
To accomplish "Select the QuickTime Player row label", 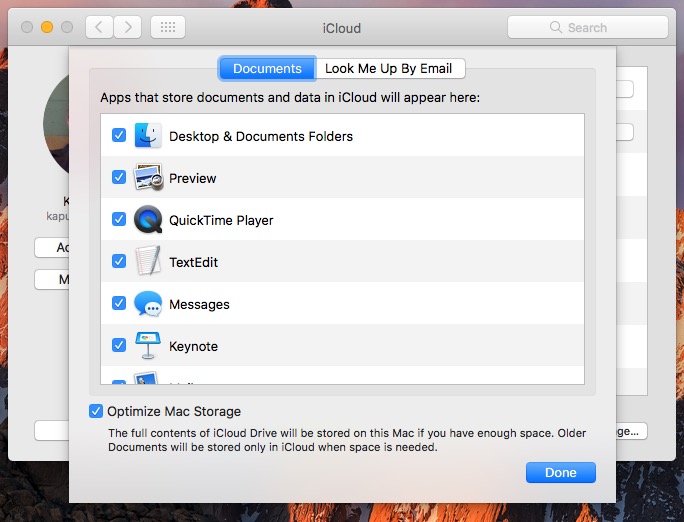I will click(x=221, y=220).
